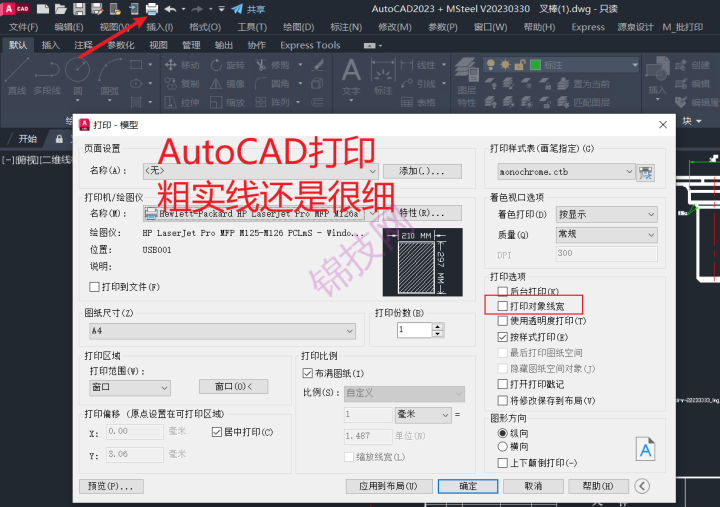The image size is (720, 507).
Task: Select the 旋转 rotate tool
Action: (x=227, y=65)
